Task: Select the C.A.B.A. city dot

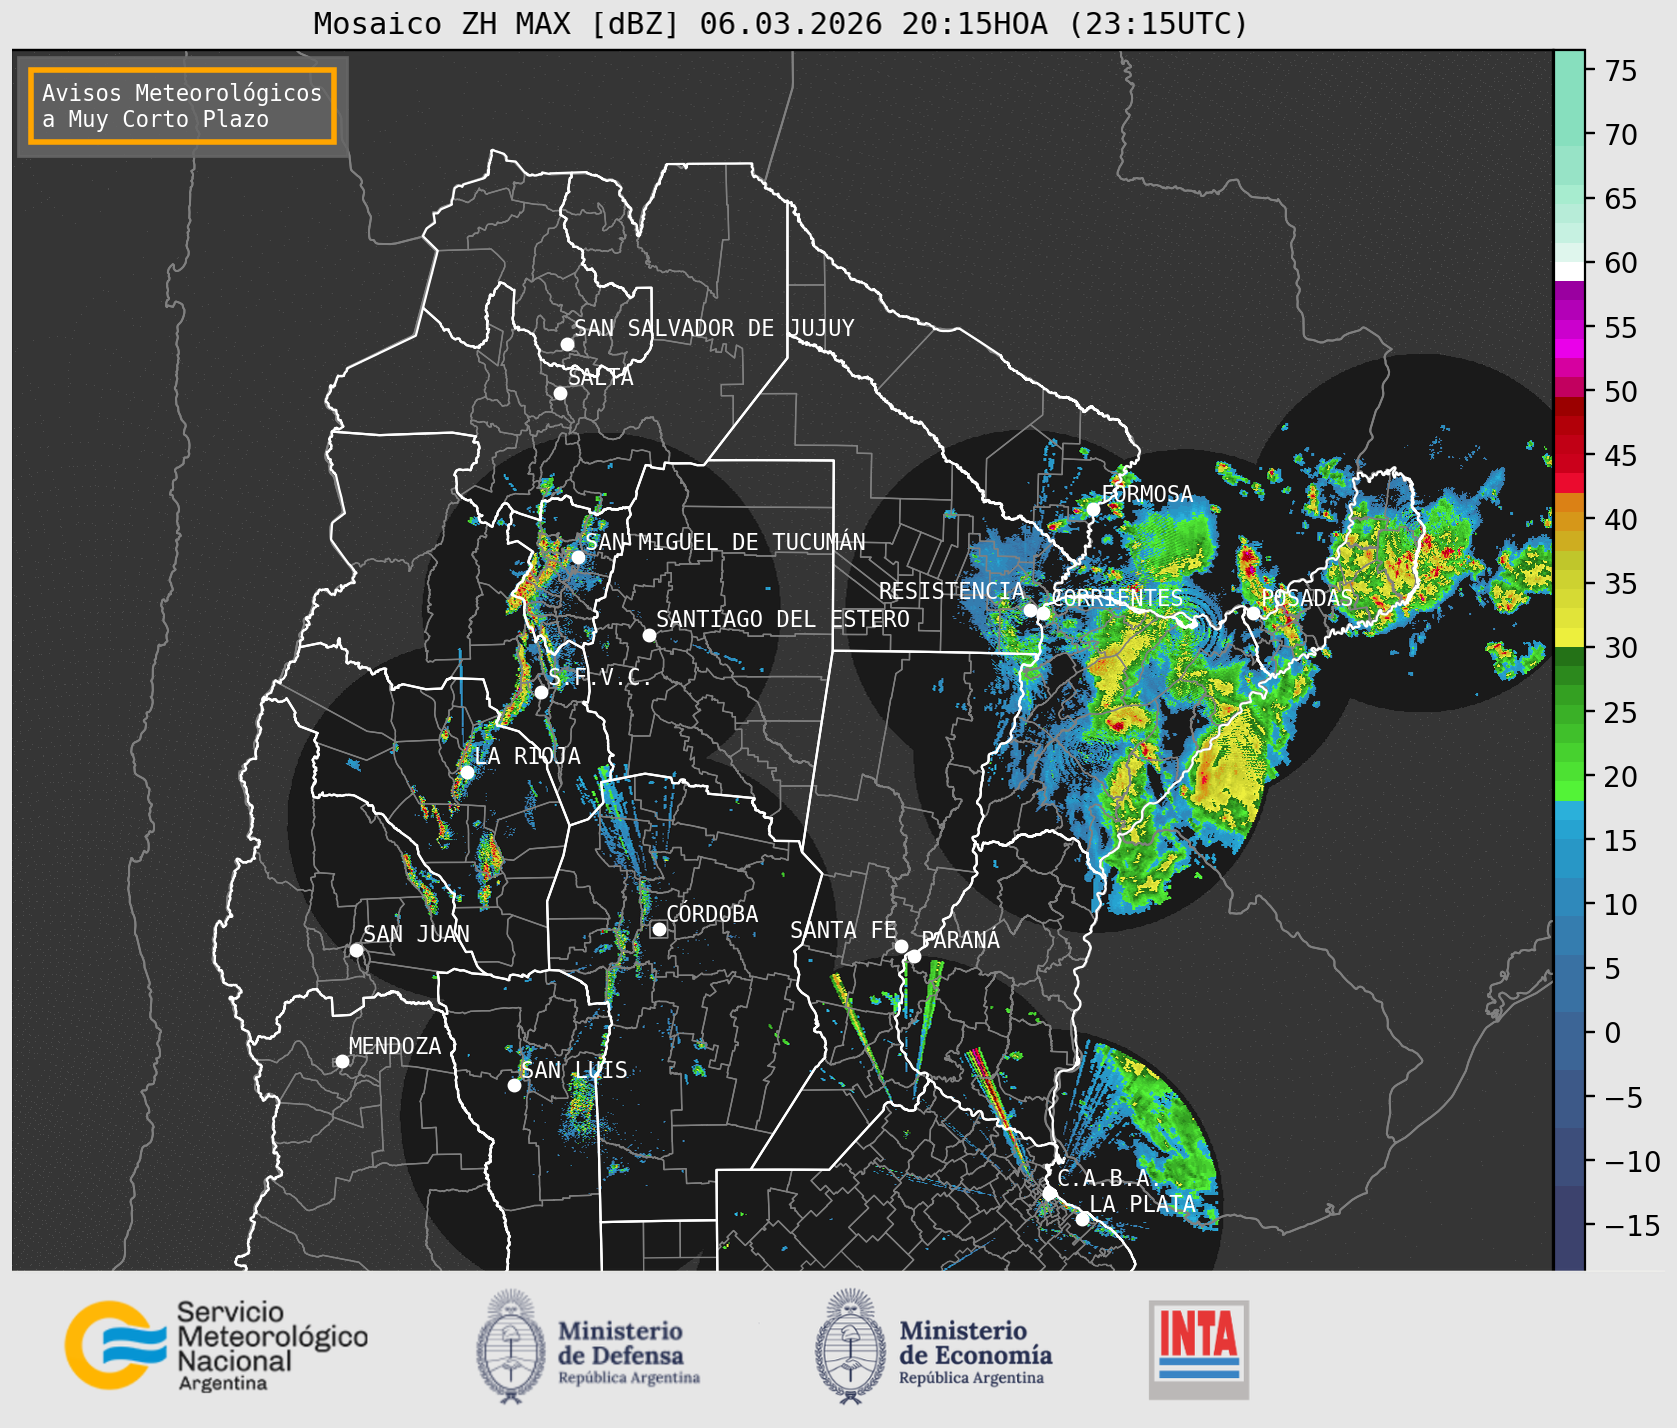Action: 1050,1193
